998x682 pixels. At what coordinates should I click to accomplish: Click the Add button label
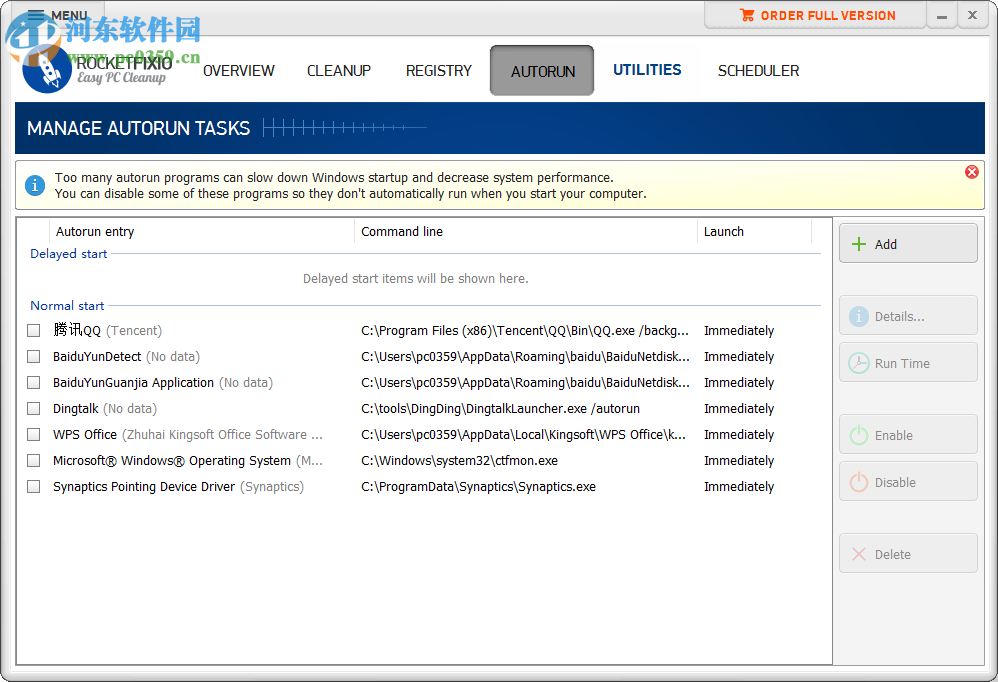pyautogui.click(x=885, y=244)
